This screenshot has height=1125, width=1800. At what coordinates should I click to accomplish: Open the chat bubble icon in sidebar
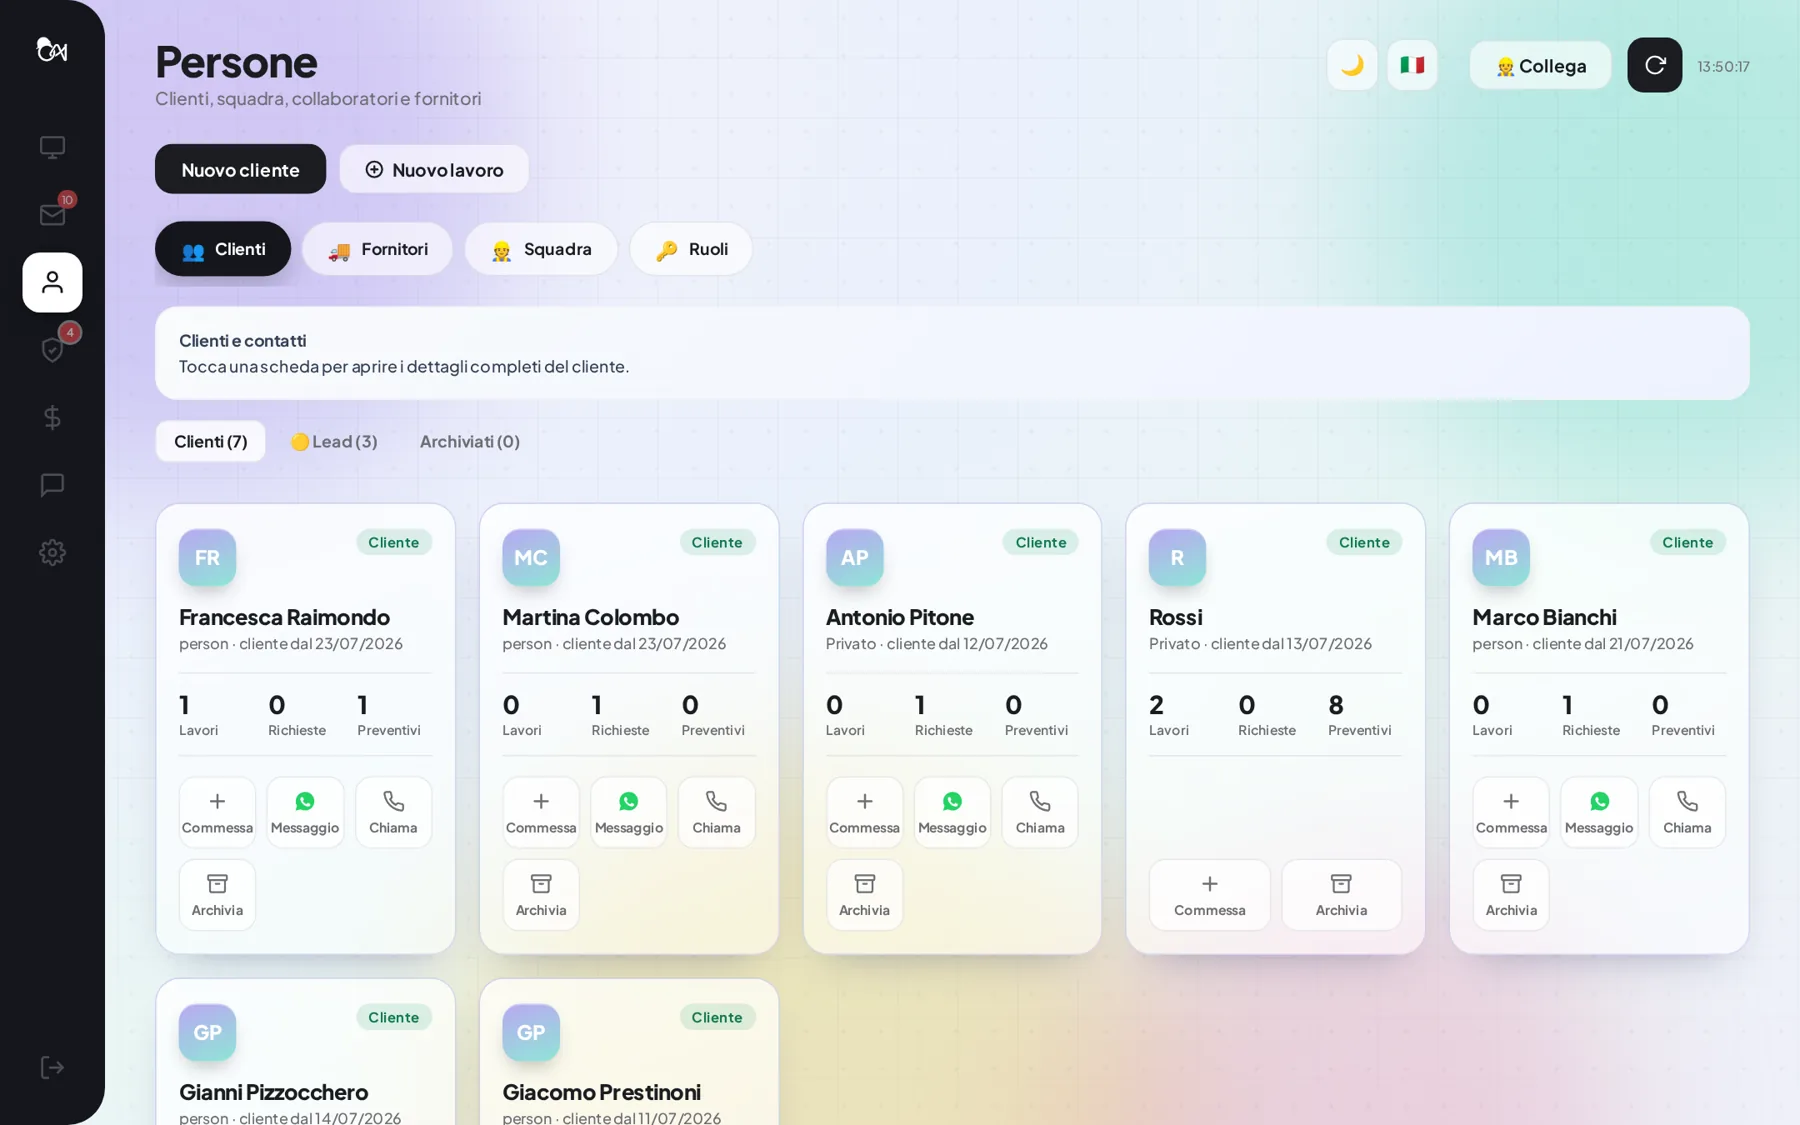(52, 485)
